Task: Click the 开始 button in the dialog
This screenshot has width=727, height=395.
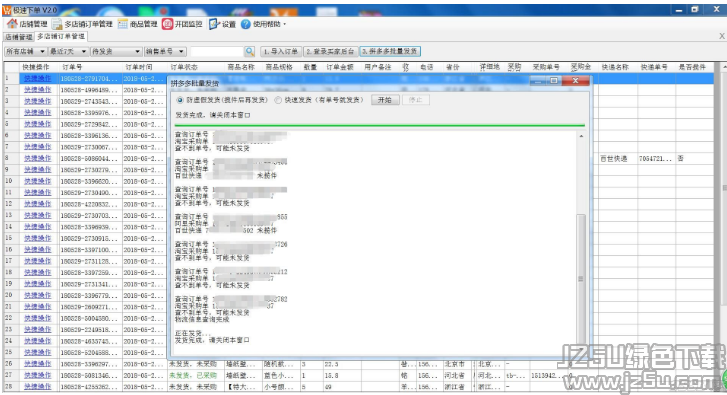Action: click(385, 100)
